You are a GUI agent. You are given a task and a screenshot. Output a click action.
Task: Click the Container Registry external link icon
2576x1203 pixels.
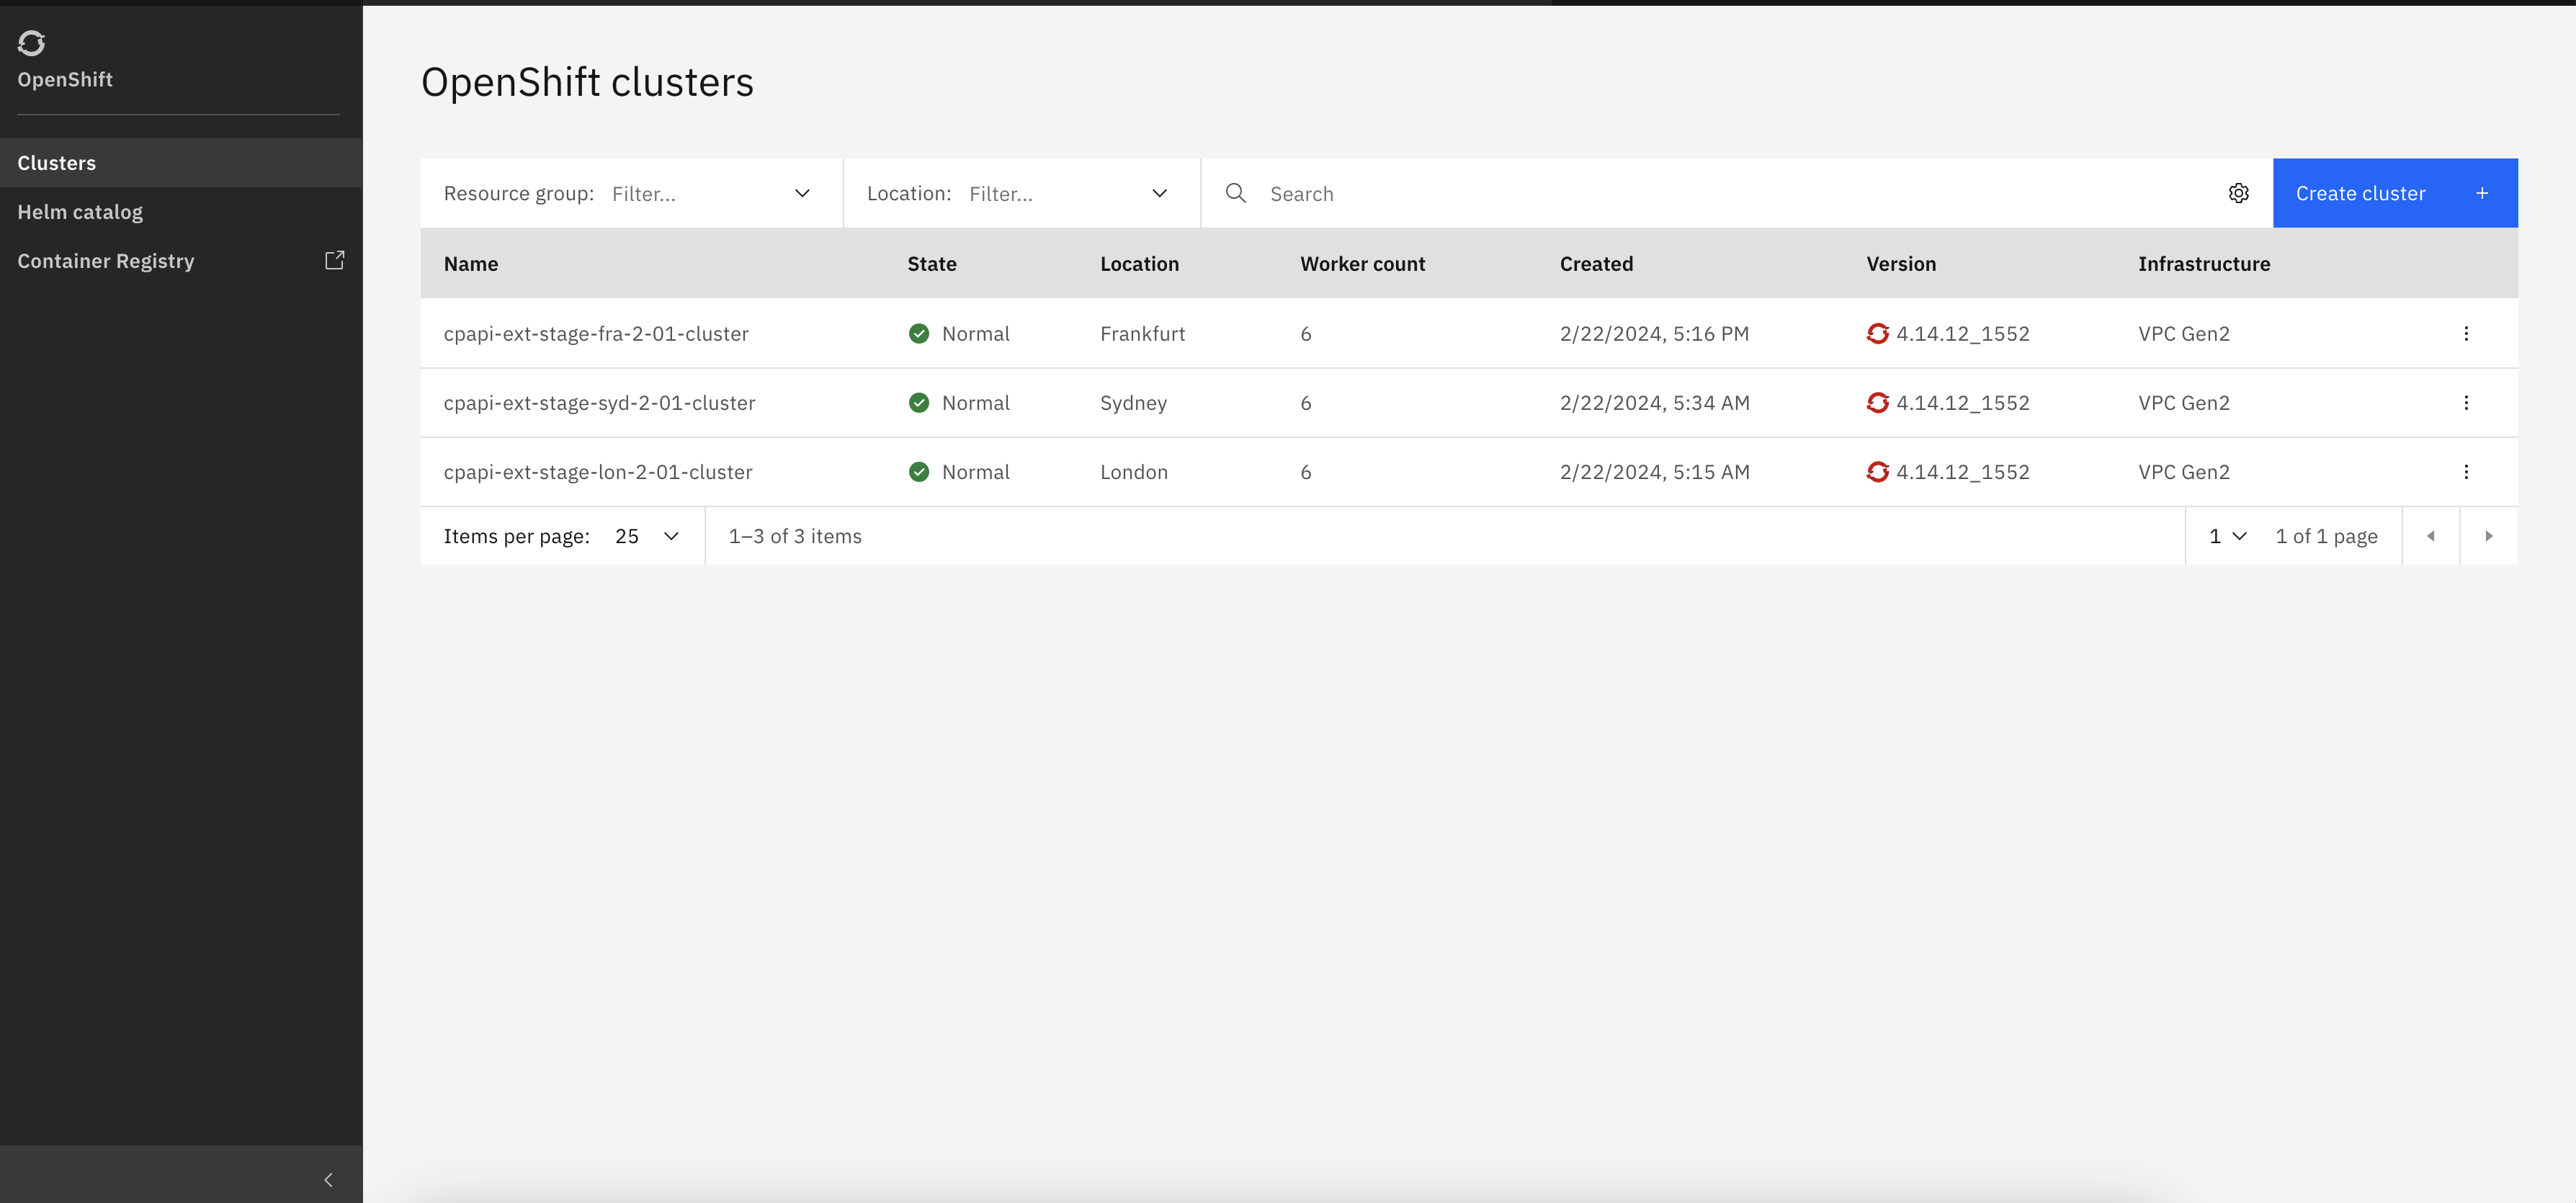tap(335, 260)
